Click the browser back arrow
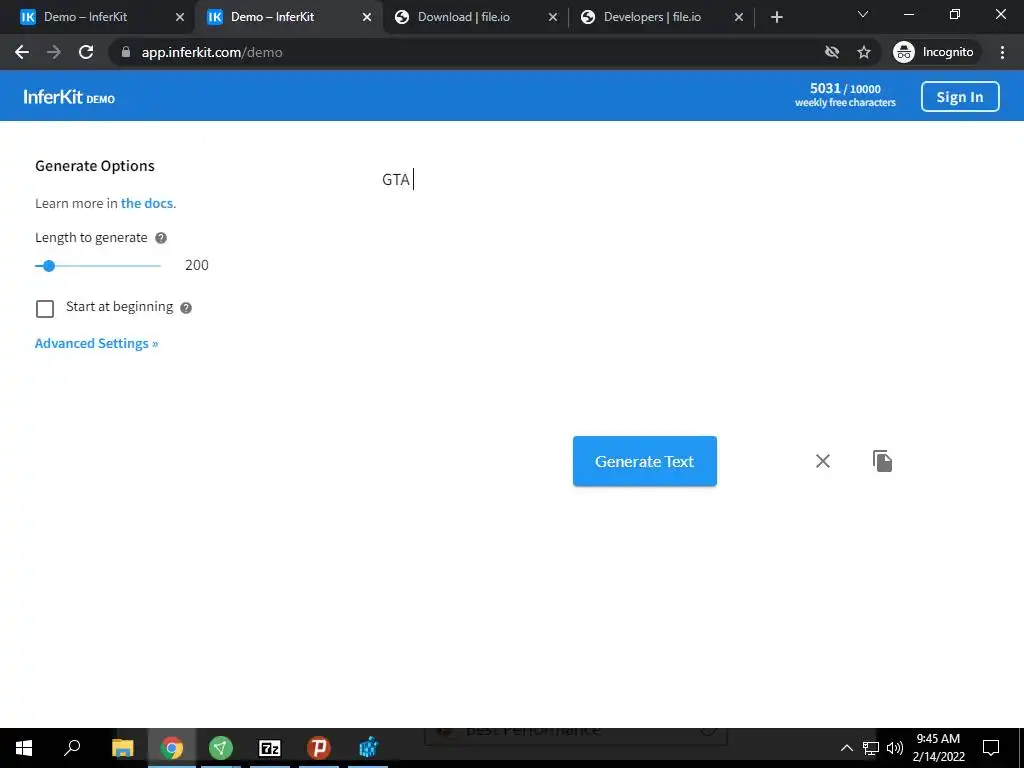Screen dimensions: 1024x768 (22, 52)
